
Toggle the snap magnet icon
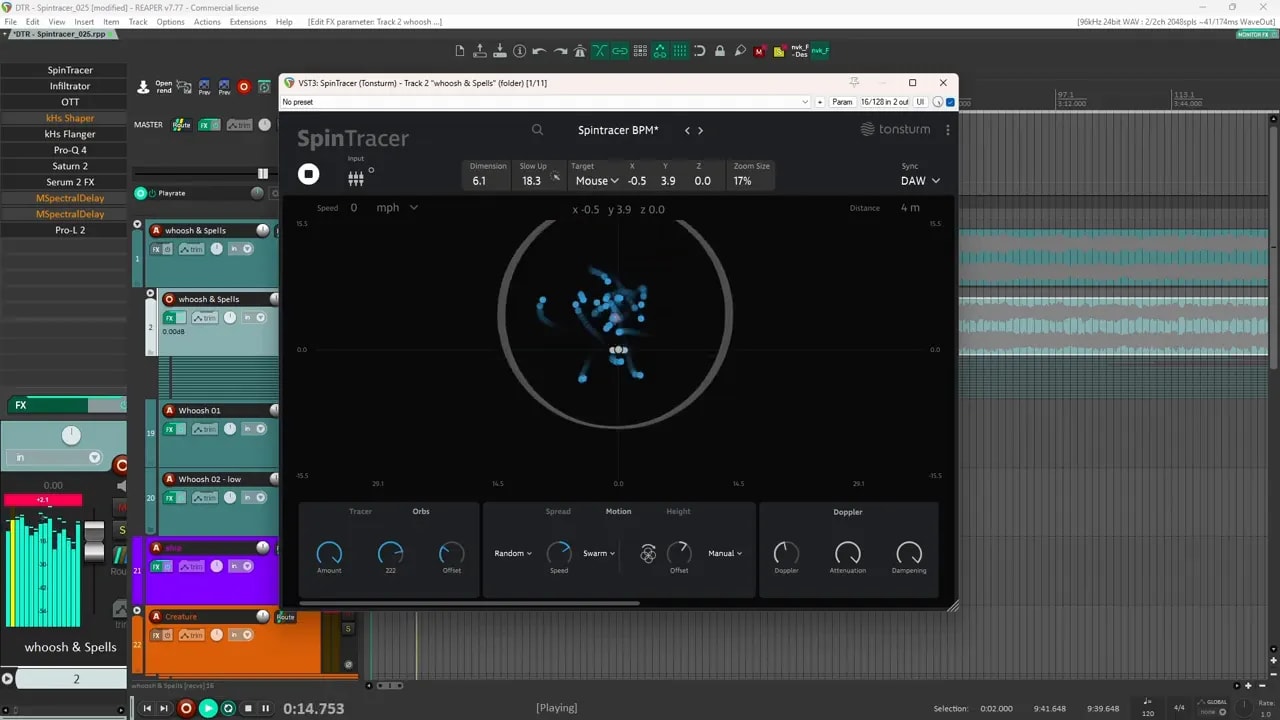tap(699, 51)
